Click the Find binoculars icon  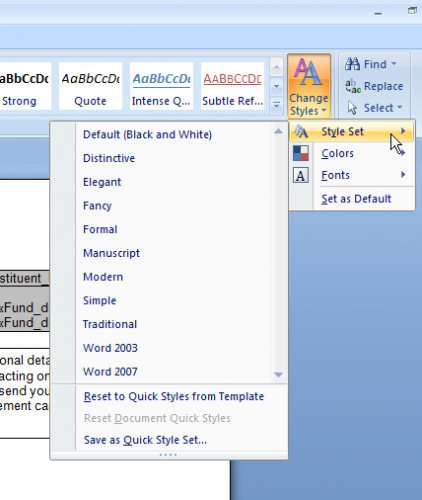pos(352,64)
